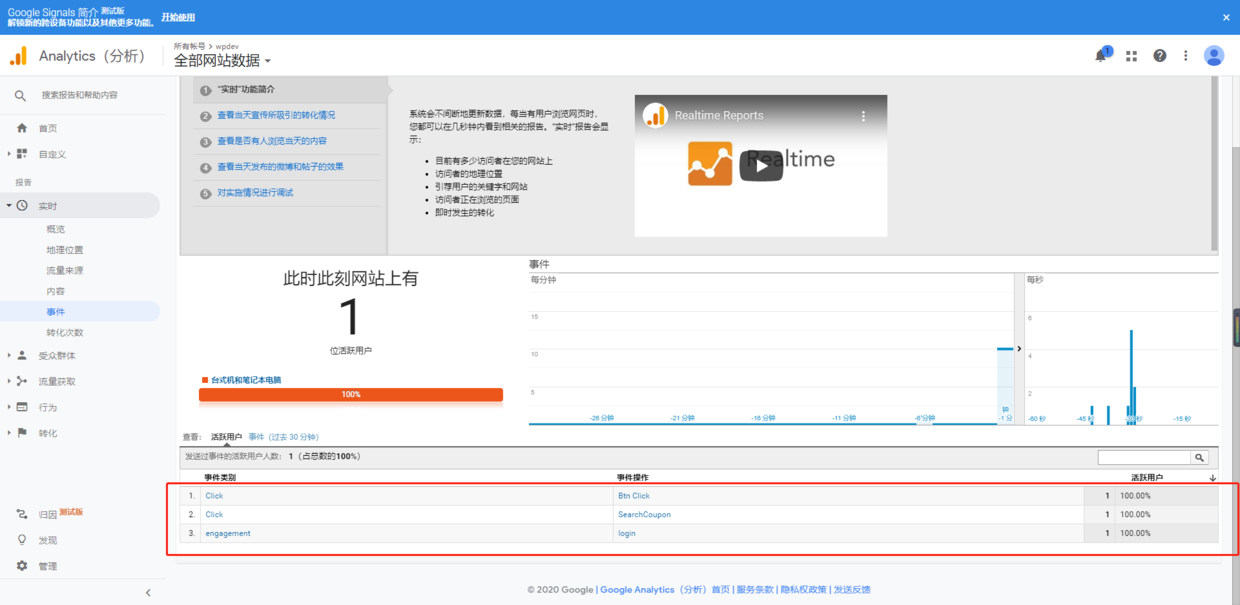Open 地理位置 realtime report
This screenshot has height=605, width=1240.
click(x=65, y=250)
